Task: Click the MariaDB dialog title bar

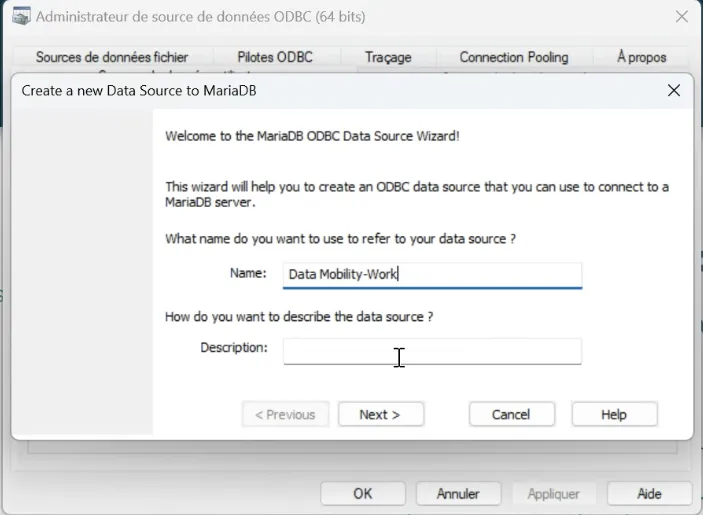Action: click(341, 91)
